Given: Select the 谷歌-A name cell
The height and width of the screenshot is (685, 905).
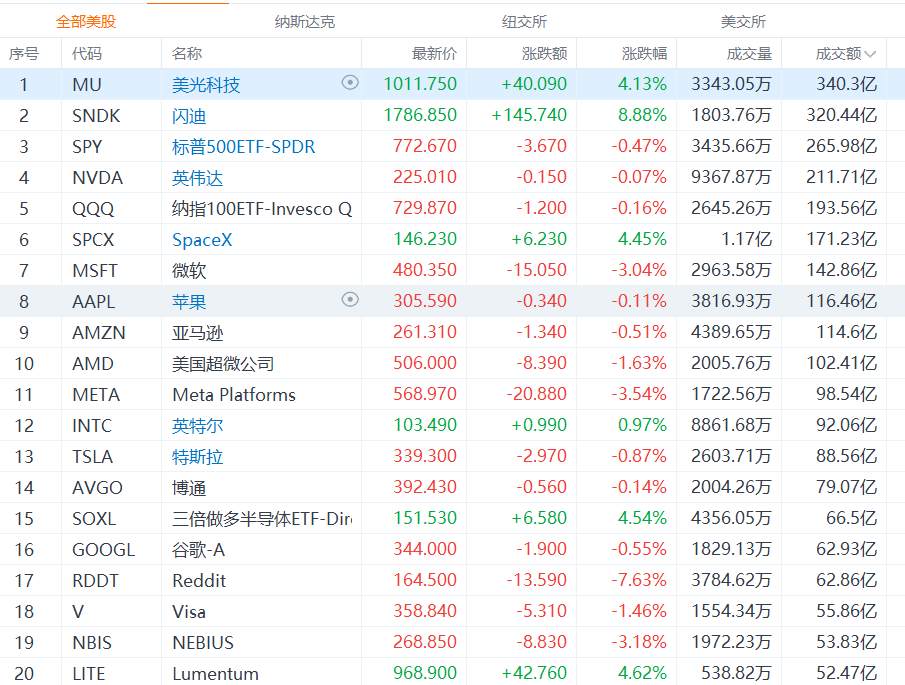Looking at the screenshot, I should pos(199,549).
